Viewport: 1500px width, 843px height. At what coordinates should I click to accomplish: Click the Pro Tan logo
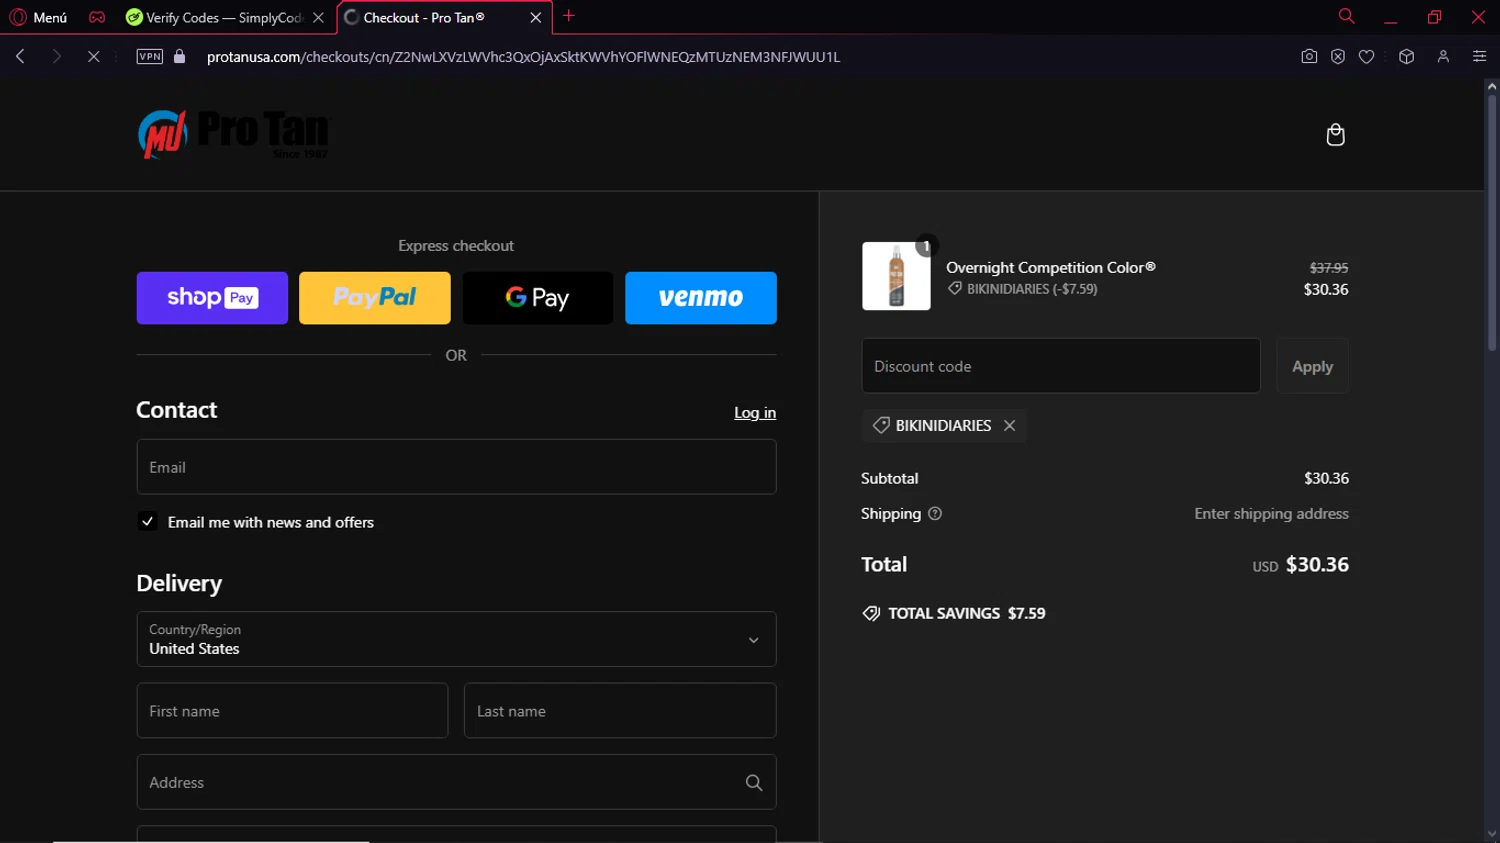pos(233,134)
